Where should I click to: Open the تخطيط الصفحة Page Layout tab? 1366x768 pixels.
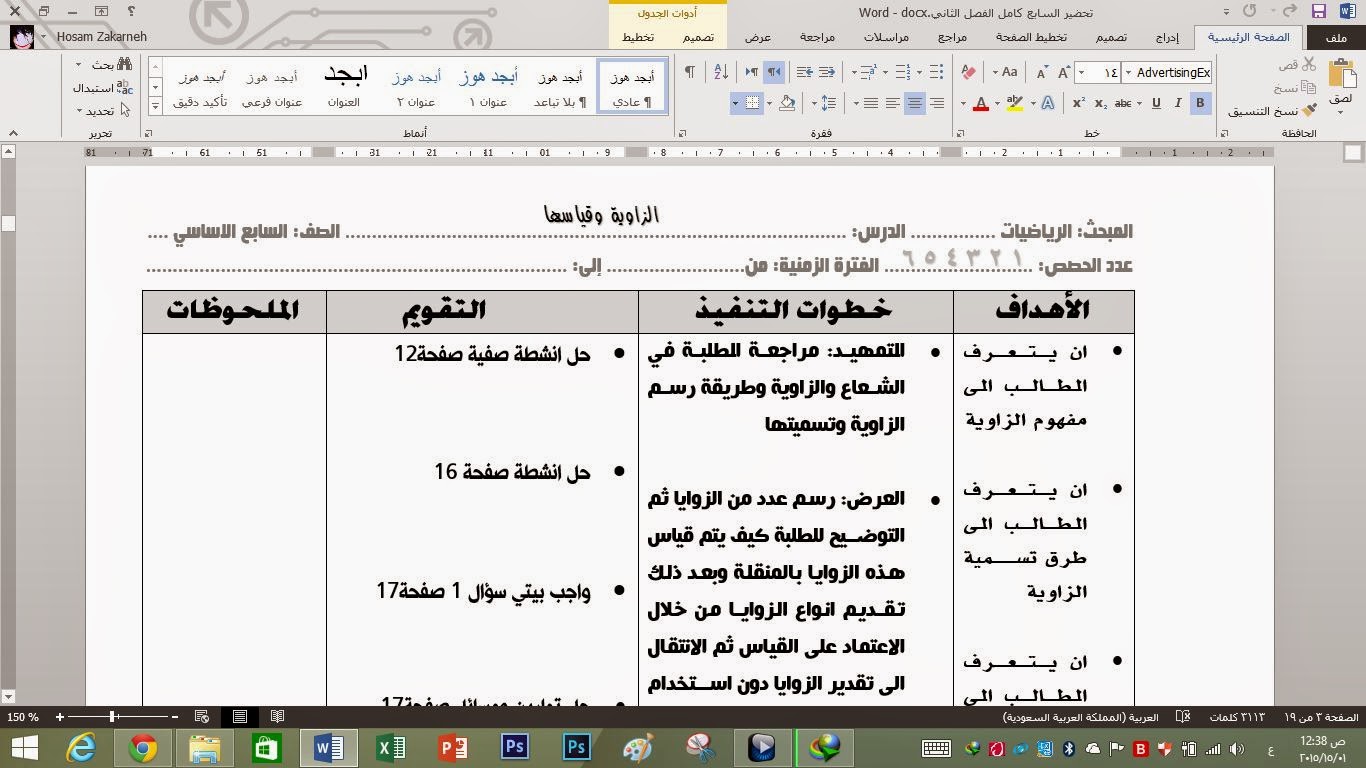pos(1031,37)
